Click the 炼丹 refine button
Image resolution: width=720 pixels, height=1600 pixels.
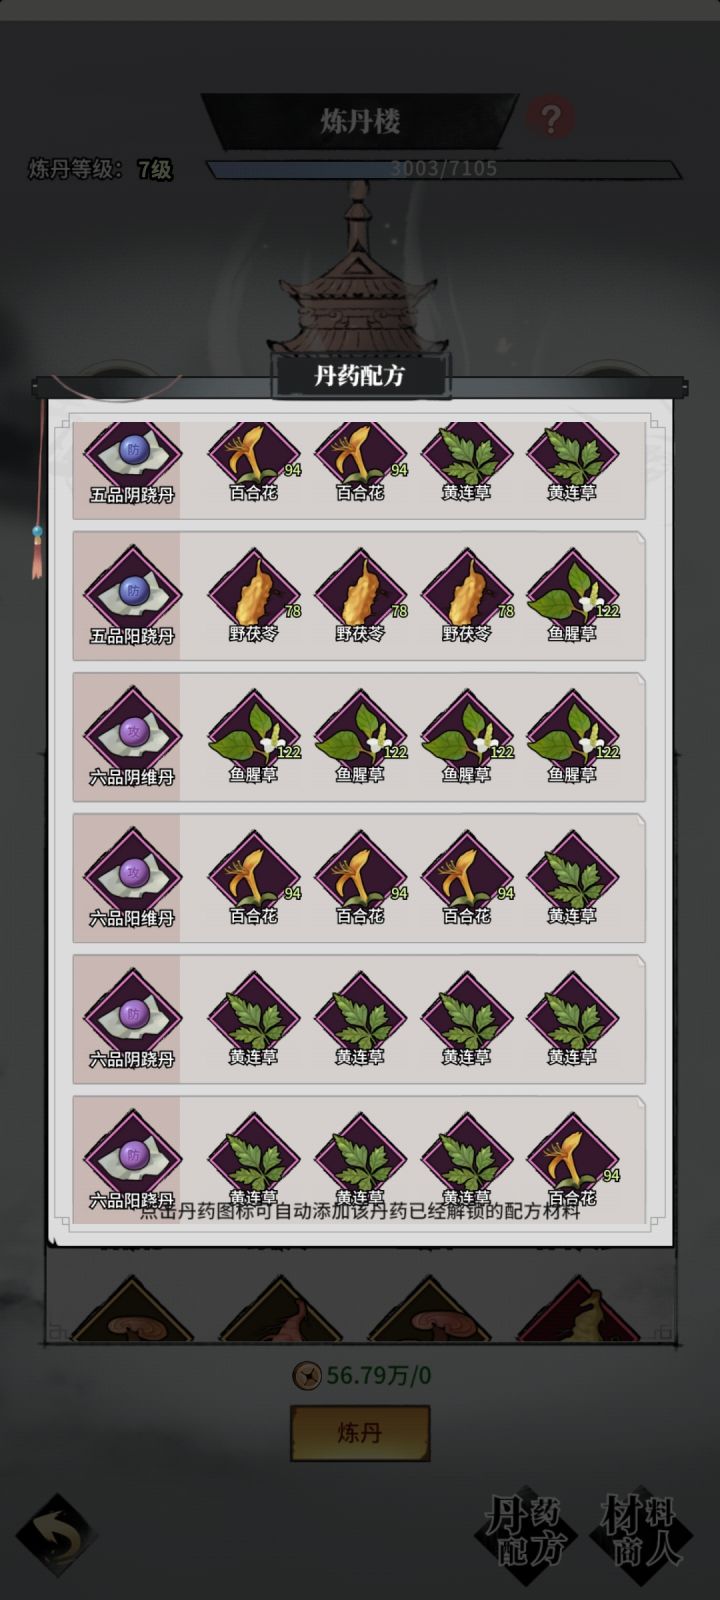click(360, 1433)
